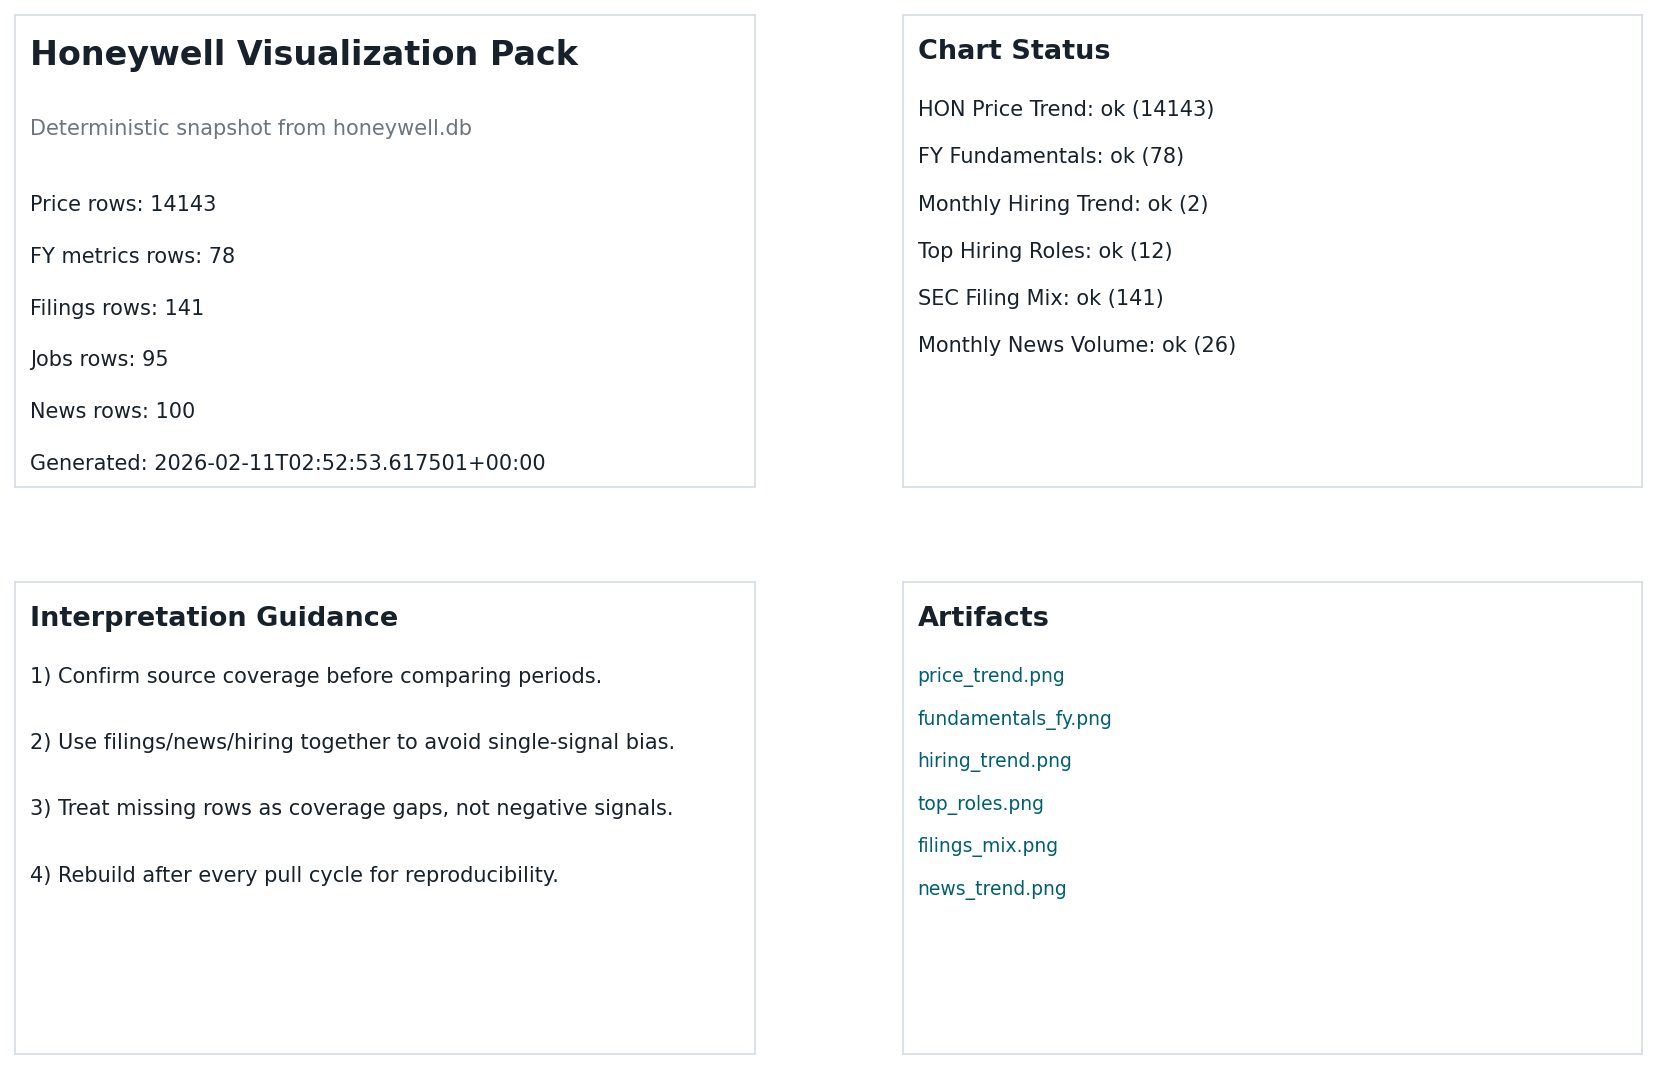Select the Generated timestamp line
Viewport: 1657px width, 1069px height.
point(287,464)
